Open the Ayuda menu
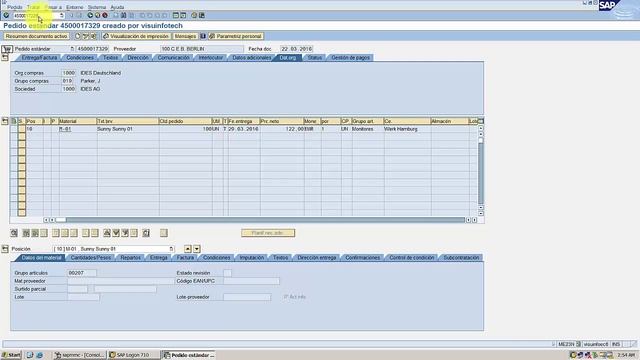Image resolution: width=640 pixels, height=360 pixels. coord(117,7)
